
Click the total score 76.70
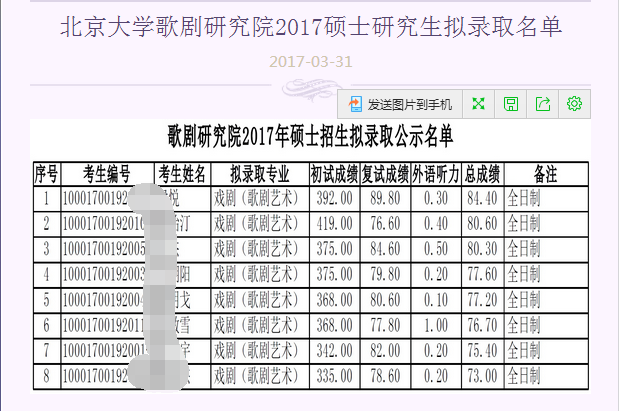[x=482, y=325]
